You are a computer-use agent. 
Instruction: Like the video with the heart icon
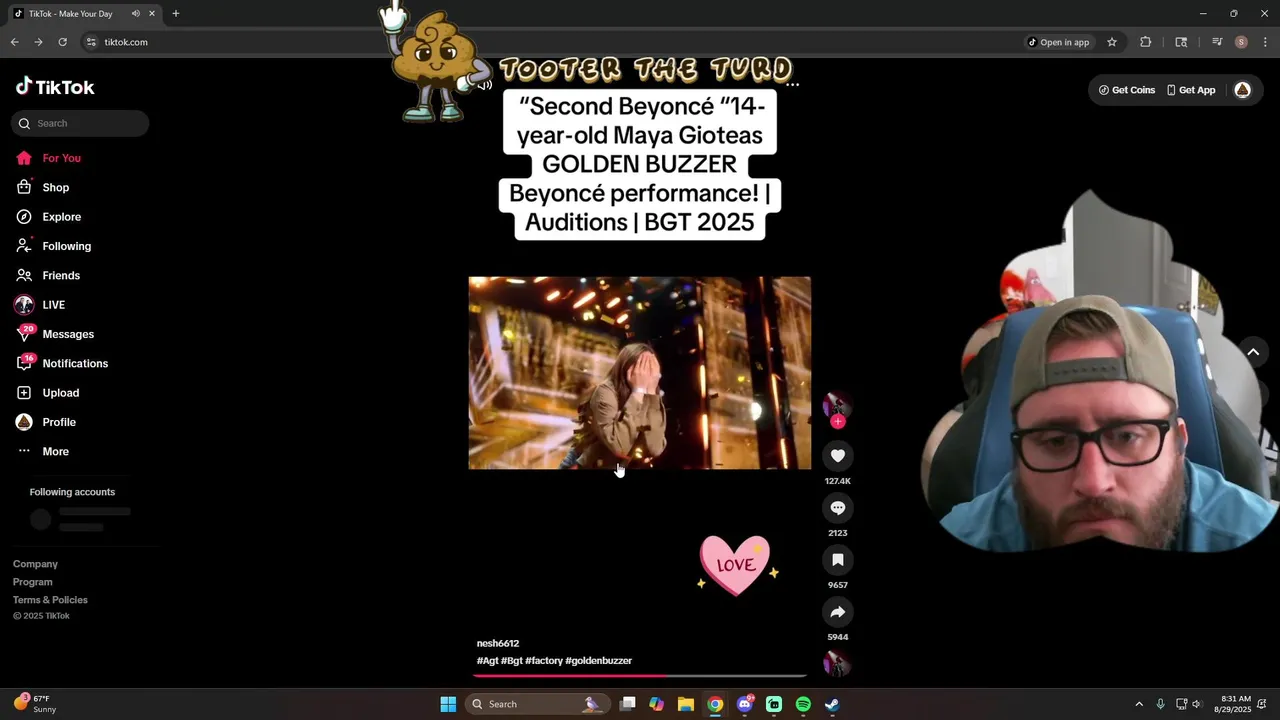838,456
